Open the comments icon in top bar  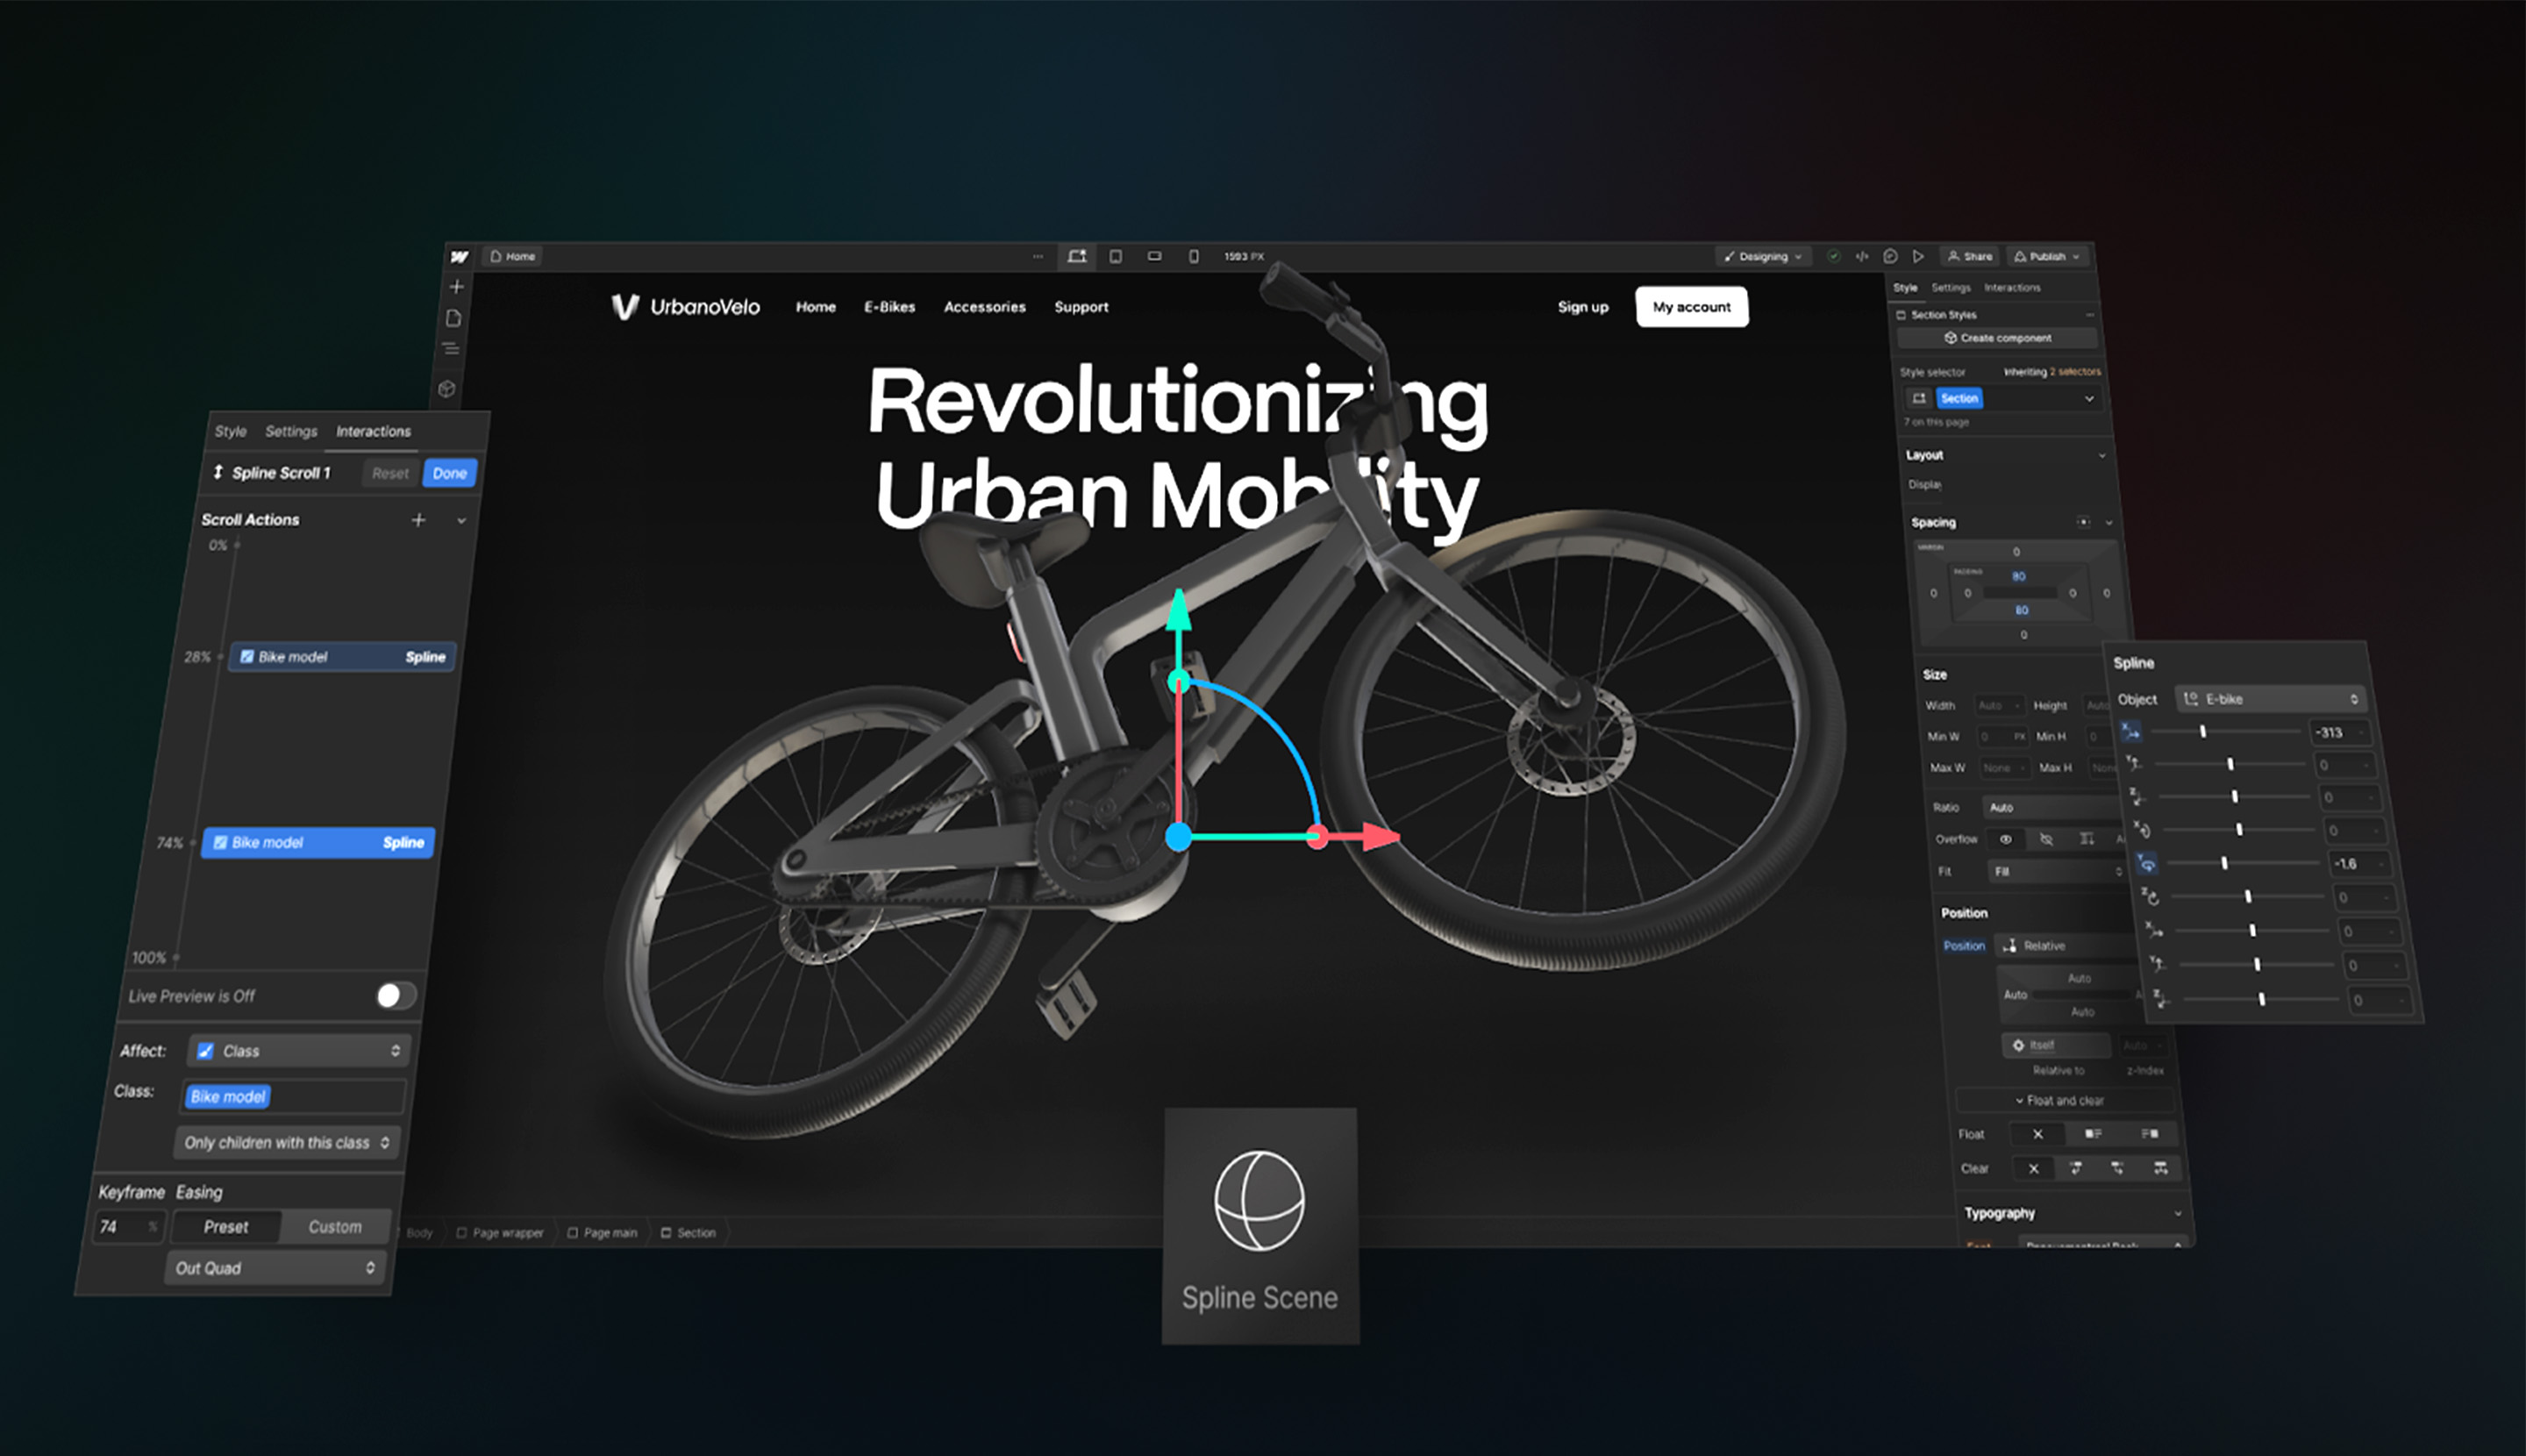point(1890,257)
